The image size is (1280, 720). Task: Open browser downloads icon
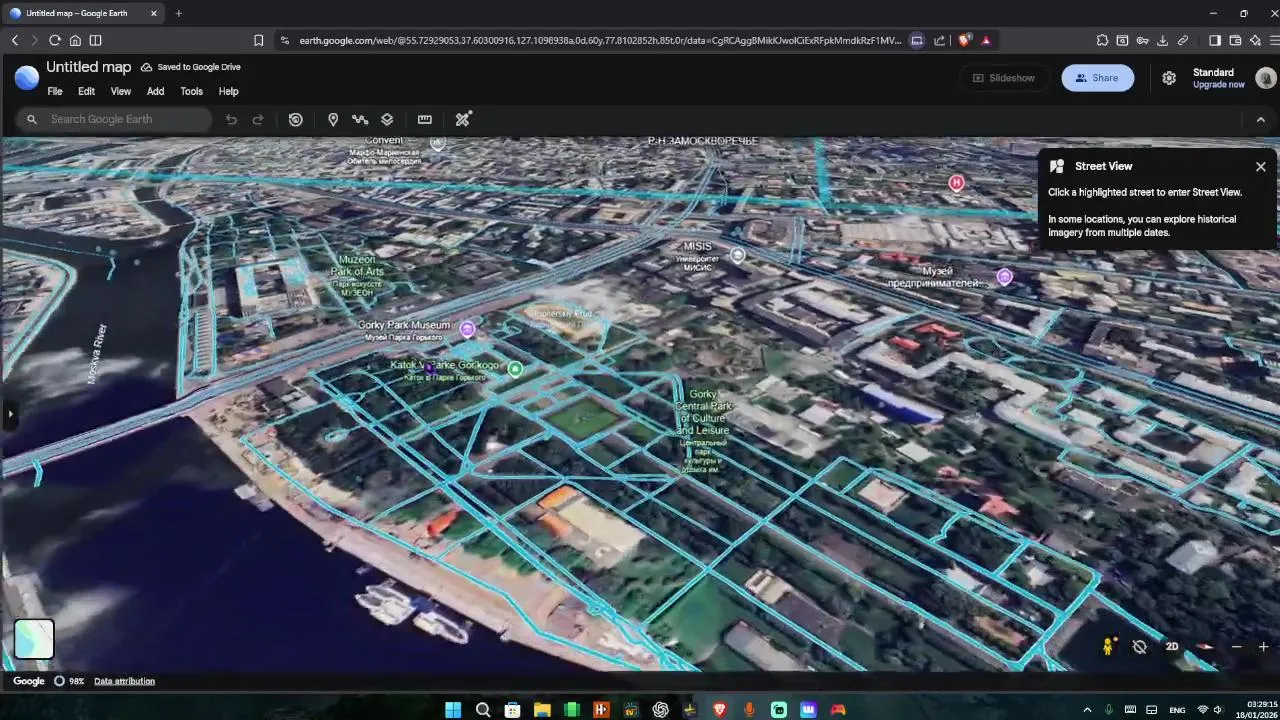(x=1162, y=40)
